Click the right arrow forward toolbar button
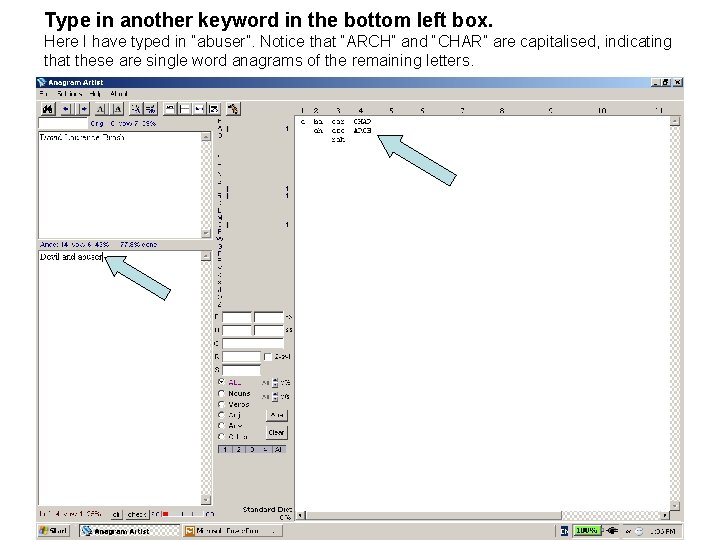This screenshot has width=720, height=540. pyautogui.click(x=83, y=109)
